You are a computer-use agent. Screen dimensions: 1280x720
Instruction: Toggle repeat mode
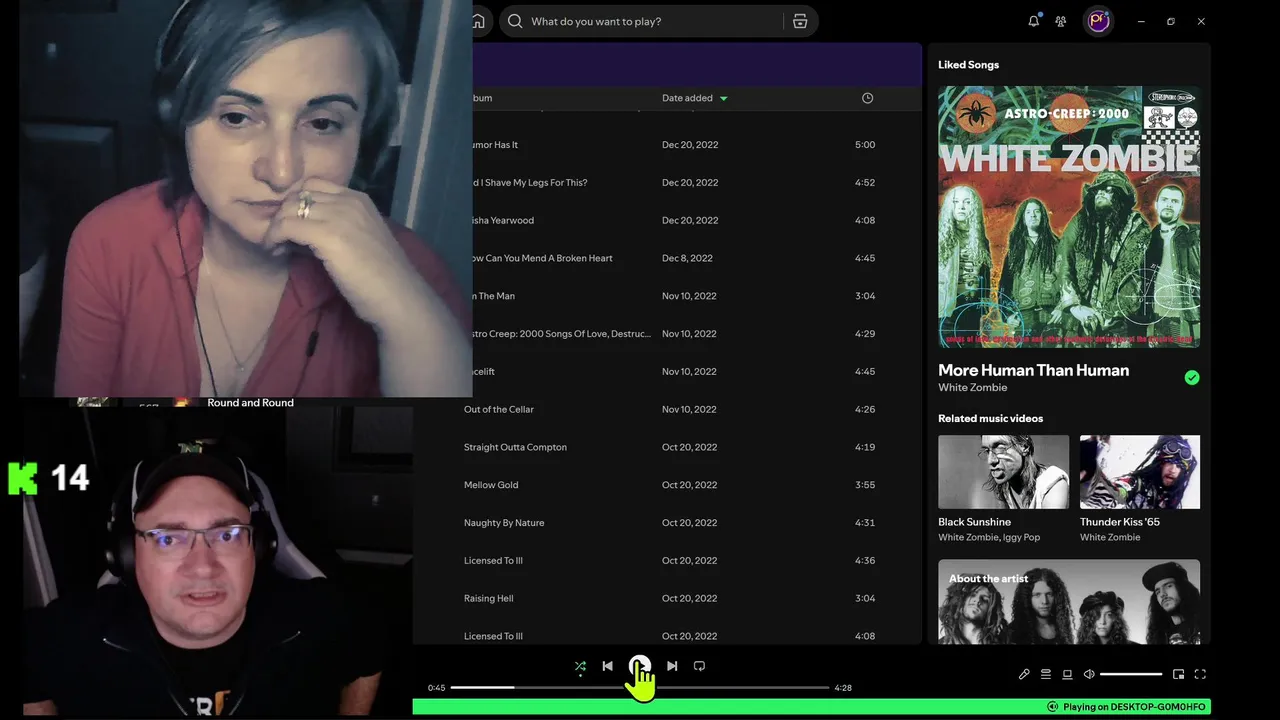pyautogui.click(x=699, y=666)
